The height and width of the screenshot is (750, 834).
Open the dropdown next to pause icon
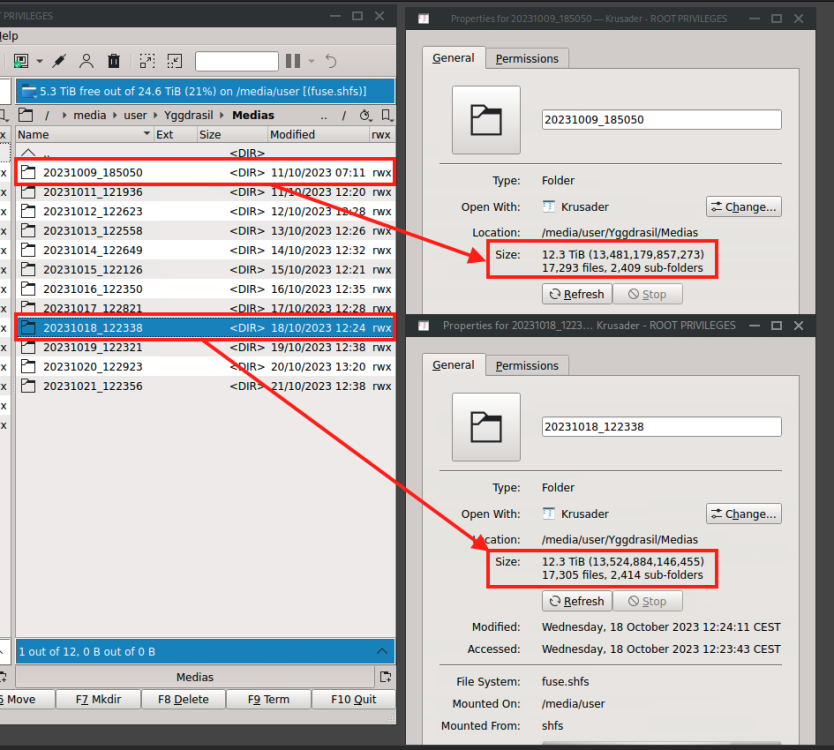[312, 61]
